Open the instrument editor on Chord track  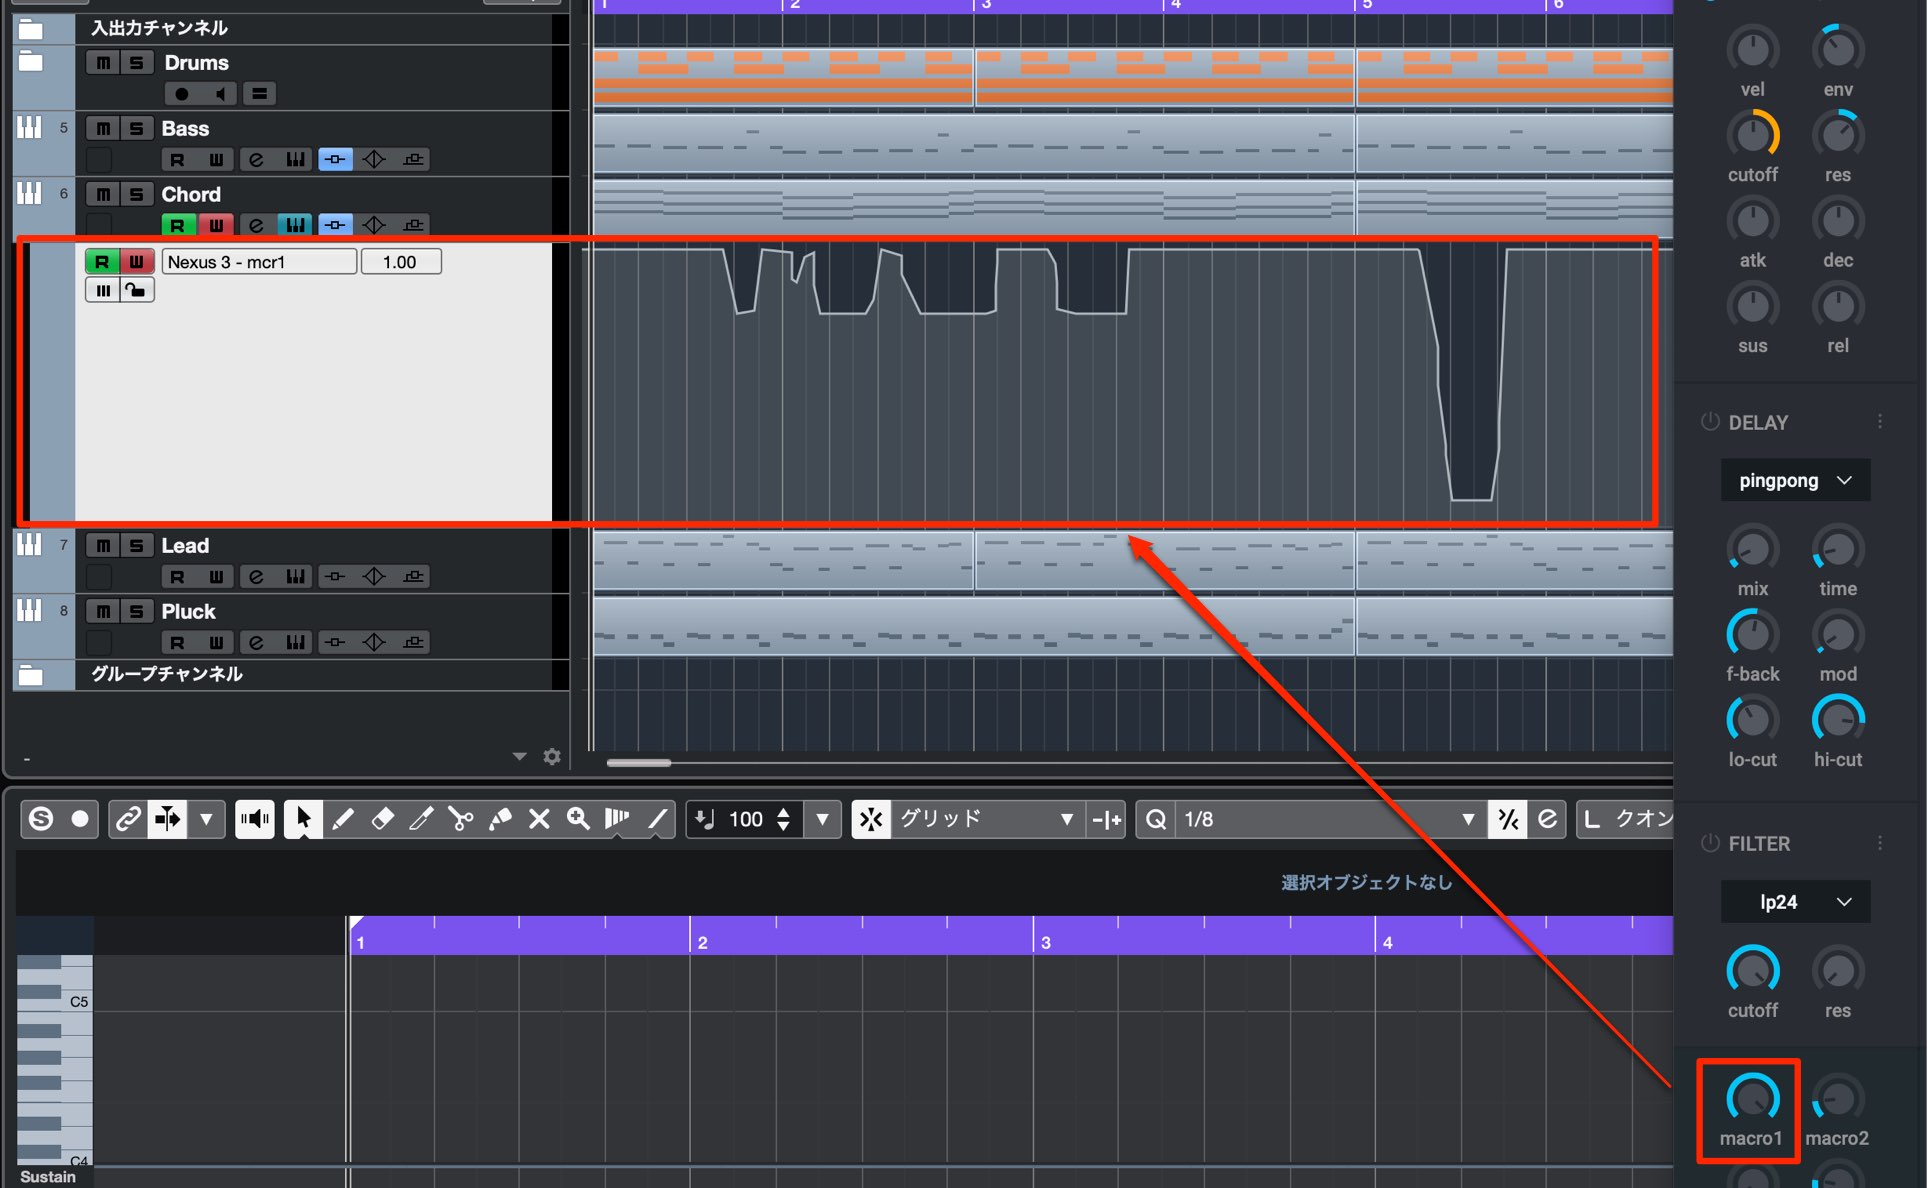295,225
